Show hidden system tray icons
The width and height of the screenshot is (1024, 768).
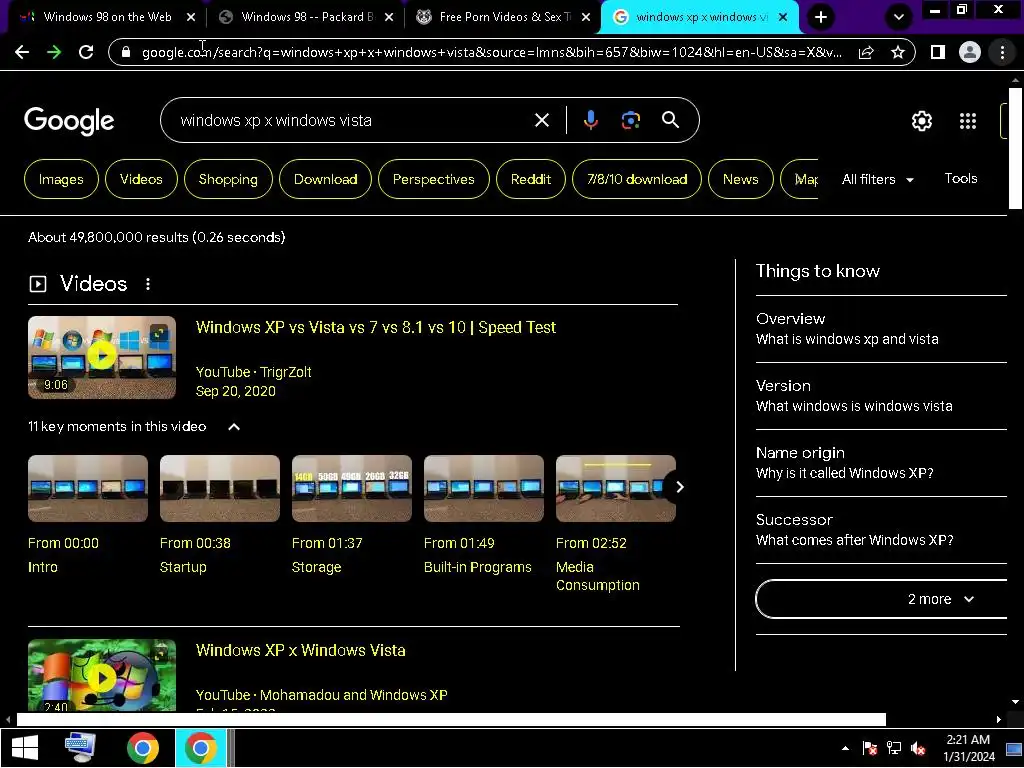coord(846,748)
